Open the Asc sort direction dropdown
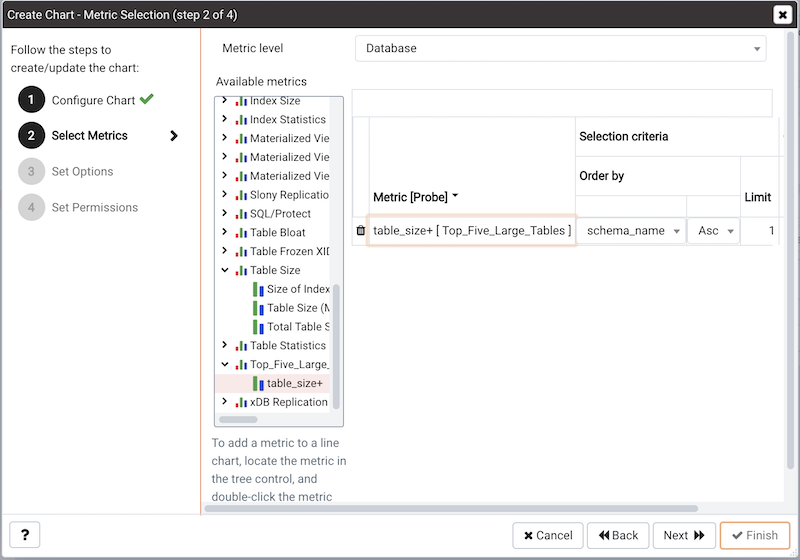Screen dimensions: 800x560 click(713, 231)
